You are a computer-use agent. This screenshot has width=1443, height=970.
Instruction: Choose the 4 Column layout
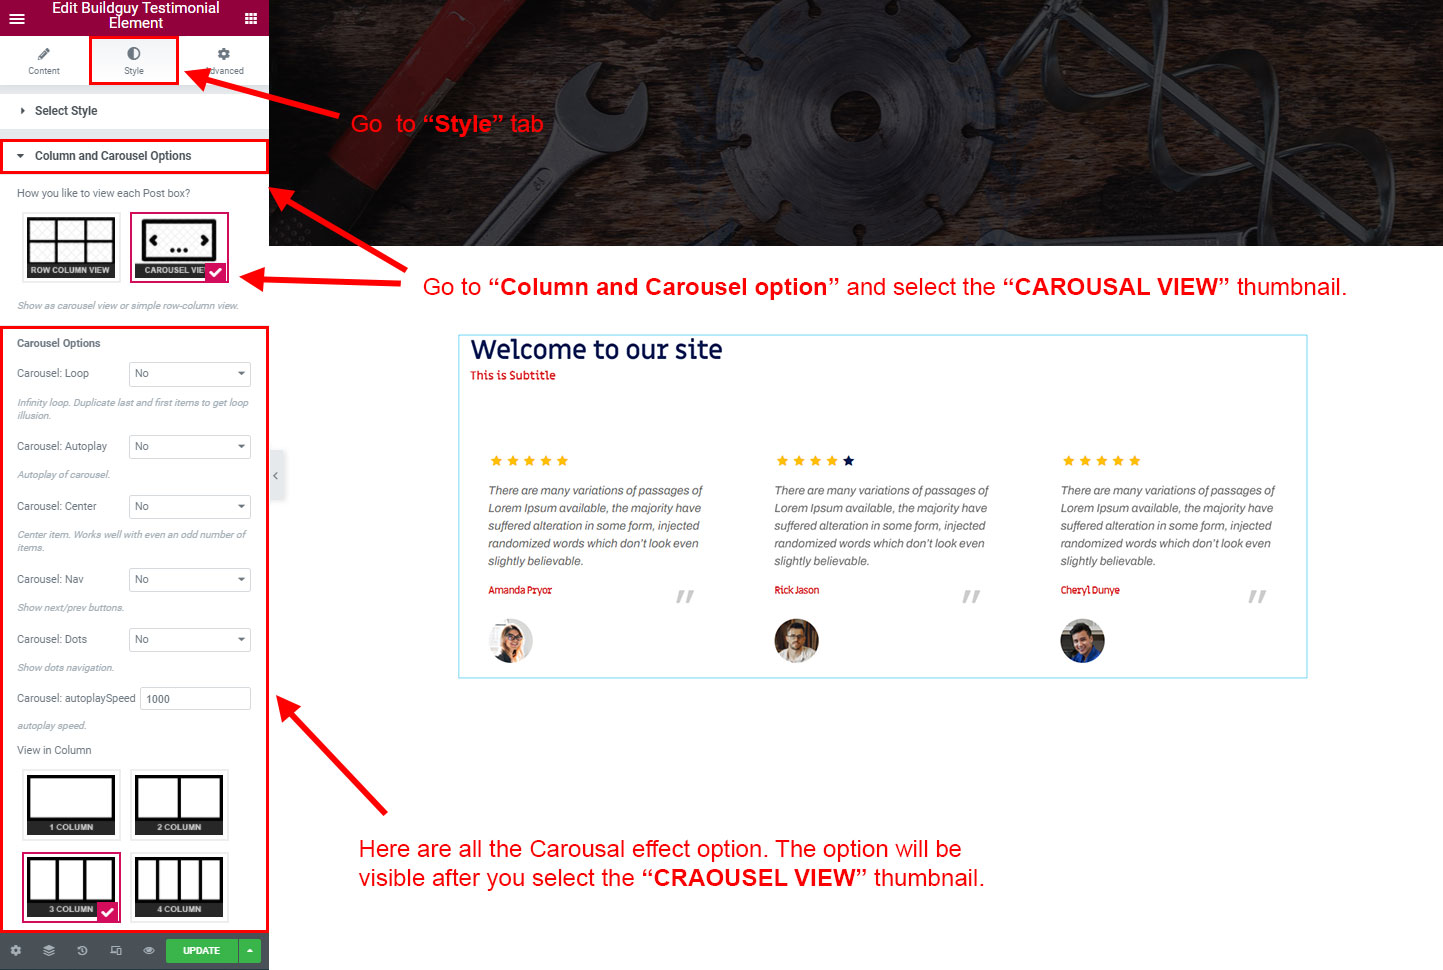(x=179, y=887)
